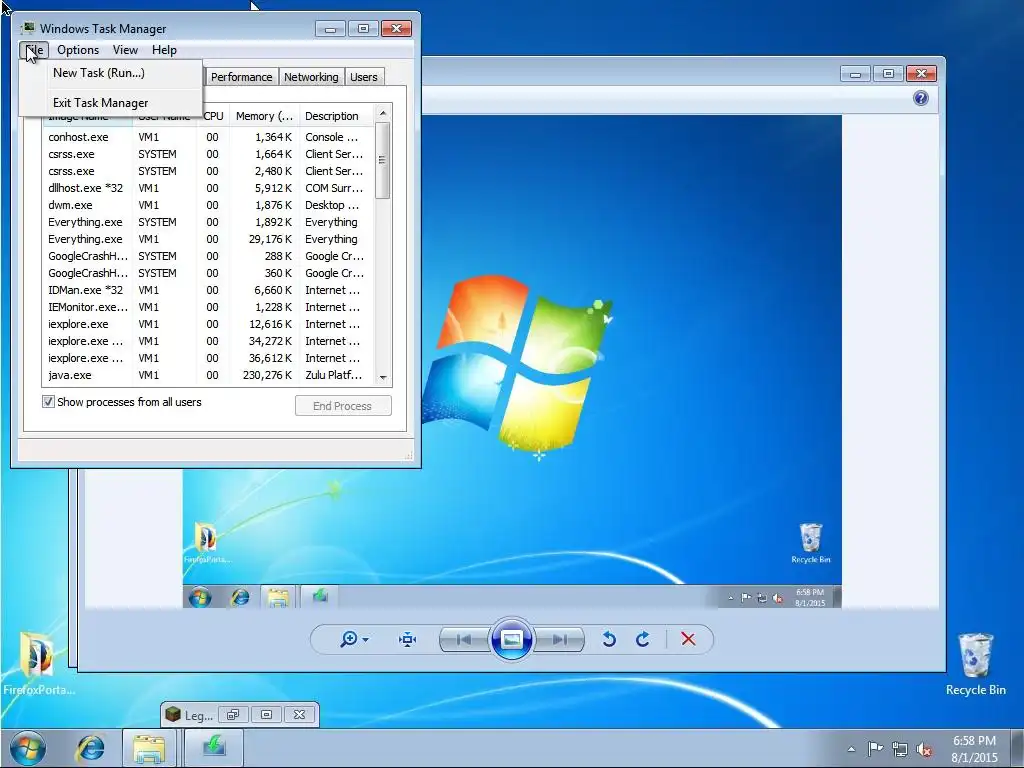Select the Recycle Bin desktop icon
The image size is (1024, 768).
[976, 664]
